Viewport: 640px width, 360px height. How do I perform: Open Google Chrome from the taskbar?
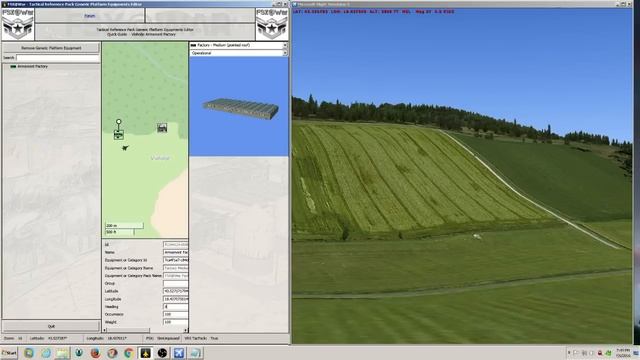click(129, 353)
